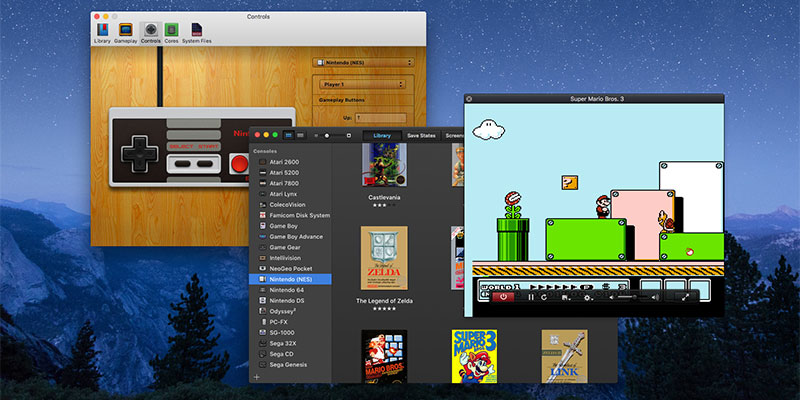The width and height of the screenshot is (800, 400).
Task: Click the Library tab in main window
Action: click(x=381, y=135)
